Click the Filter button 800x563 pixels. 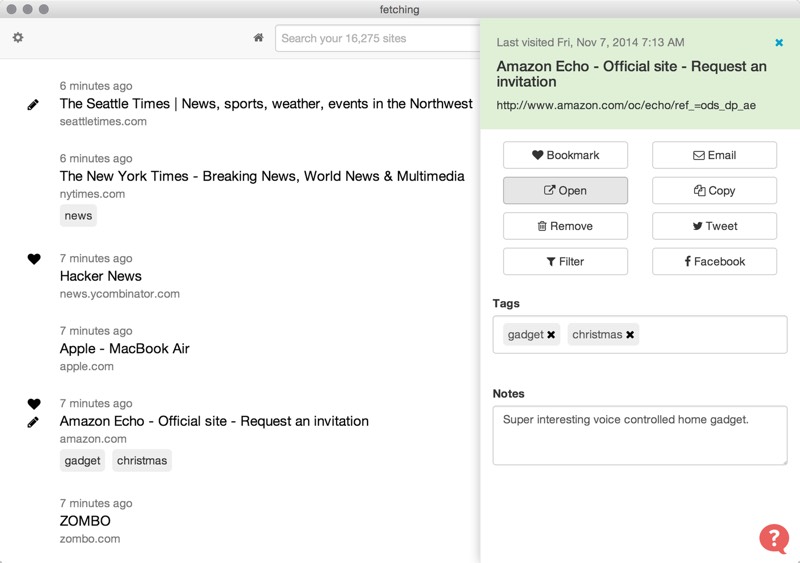tap(565, 261)
